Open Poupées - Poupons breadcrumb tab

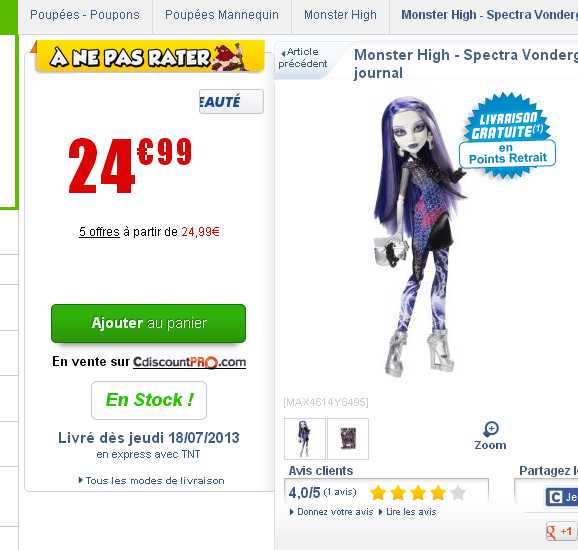click(x=85, y=15)
